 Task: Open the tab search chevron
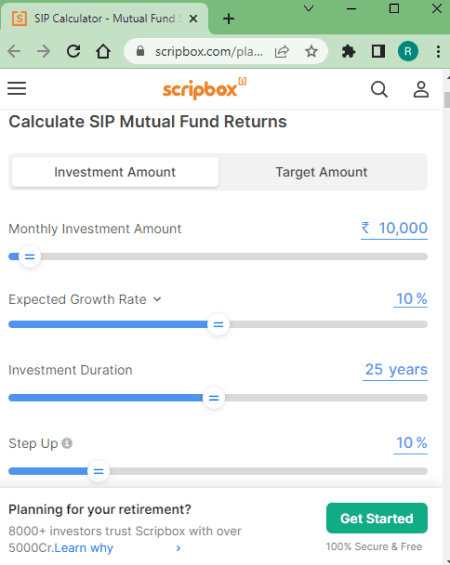click(x=309, y=8)
